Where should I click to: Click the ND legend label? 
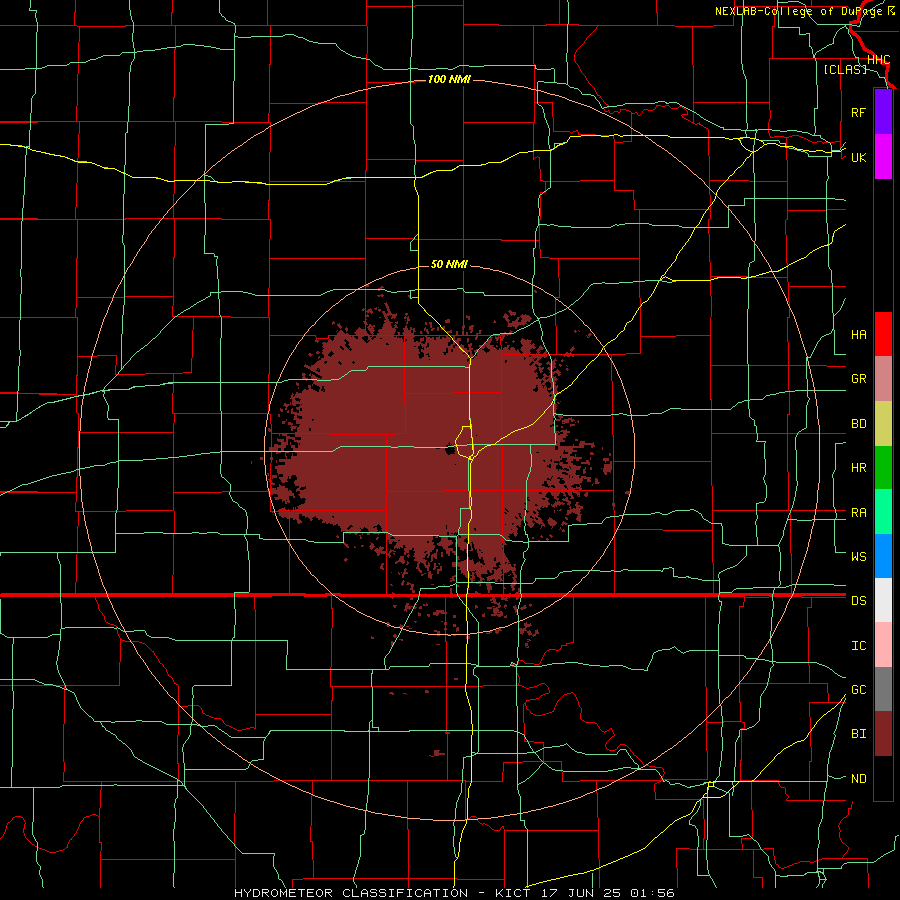pyautogui.click(x=858, y=778)
